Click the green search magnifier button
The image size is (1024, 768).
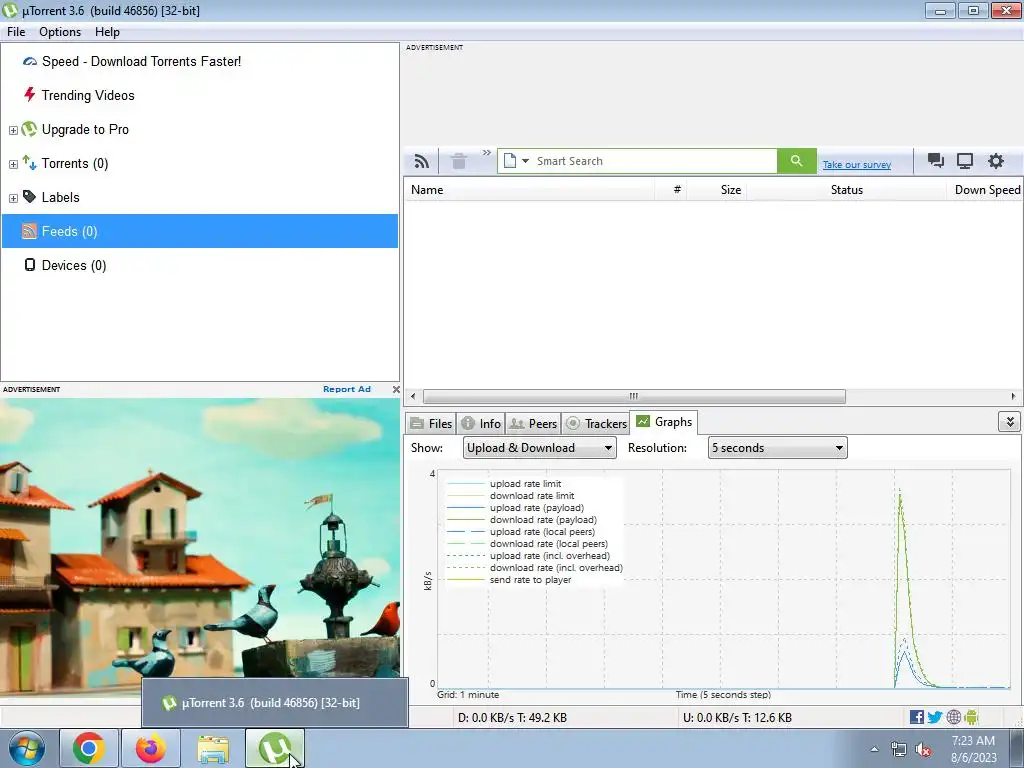(x=796, y=161)
